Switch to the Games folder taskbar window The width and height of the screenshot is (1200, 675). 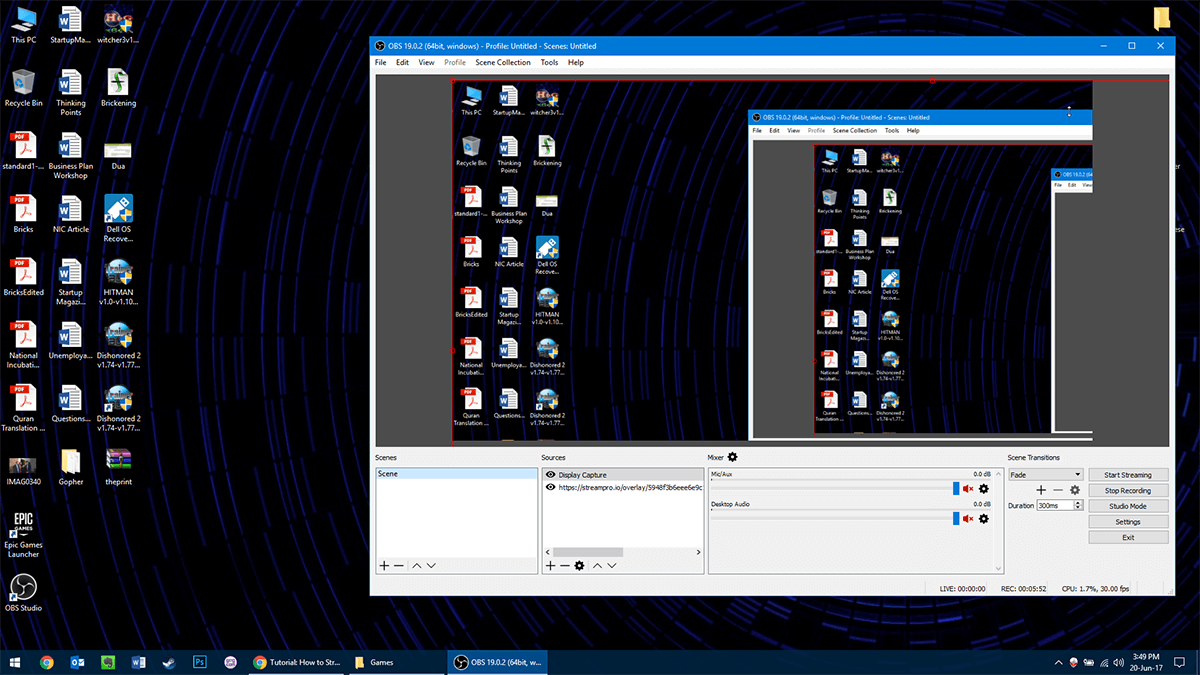click(x=395, y=662)
